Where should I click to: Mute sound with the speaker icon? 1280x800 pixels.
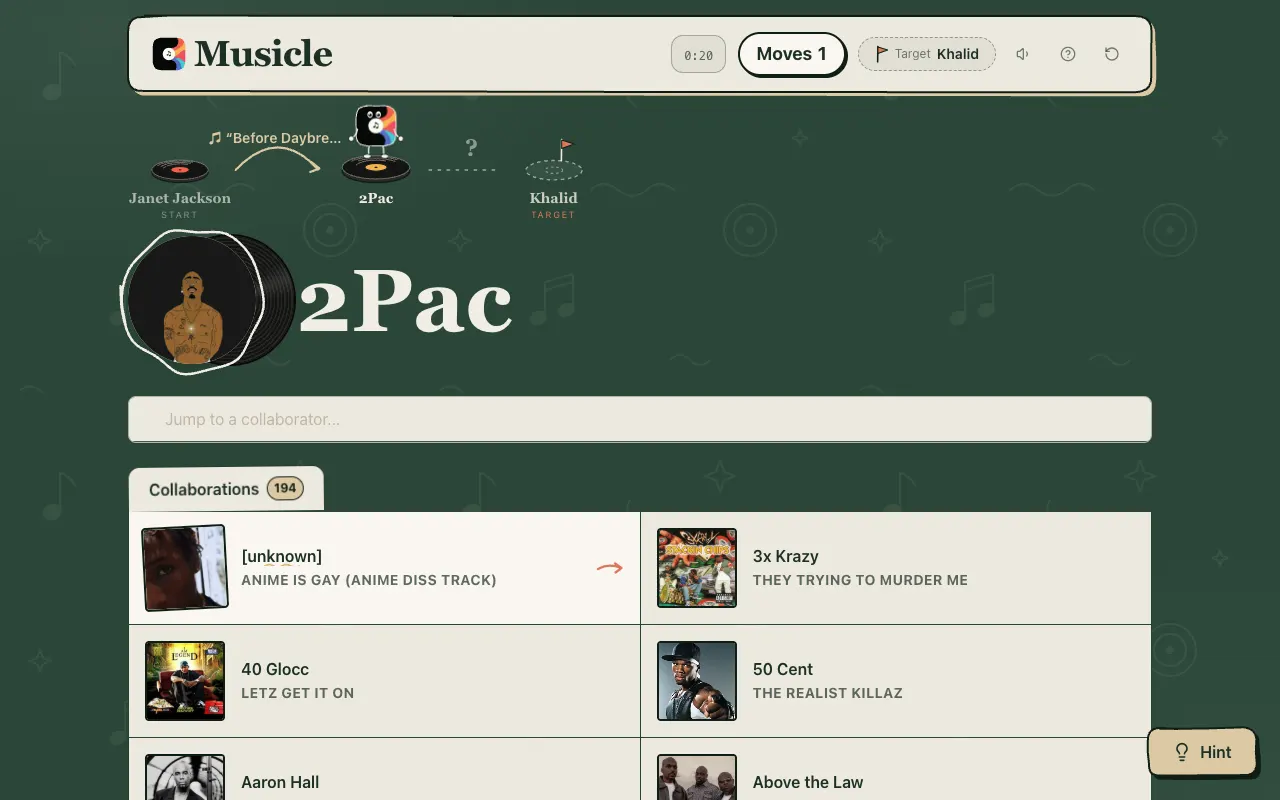(x=1022, y=54)
